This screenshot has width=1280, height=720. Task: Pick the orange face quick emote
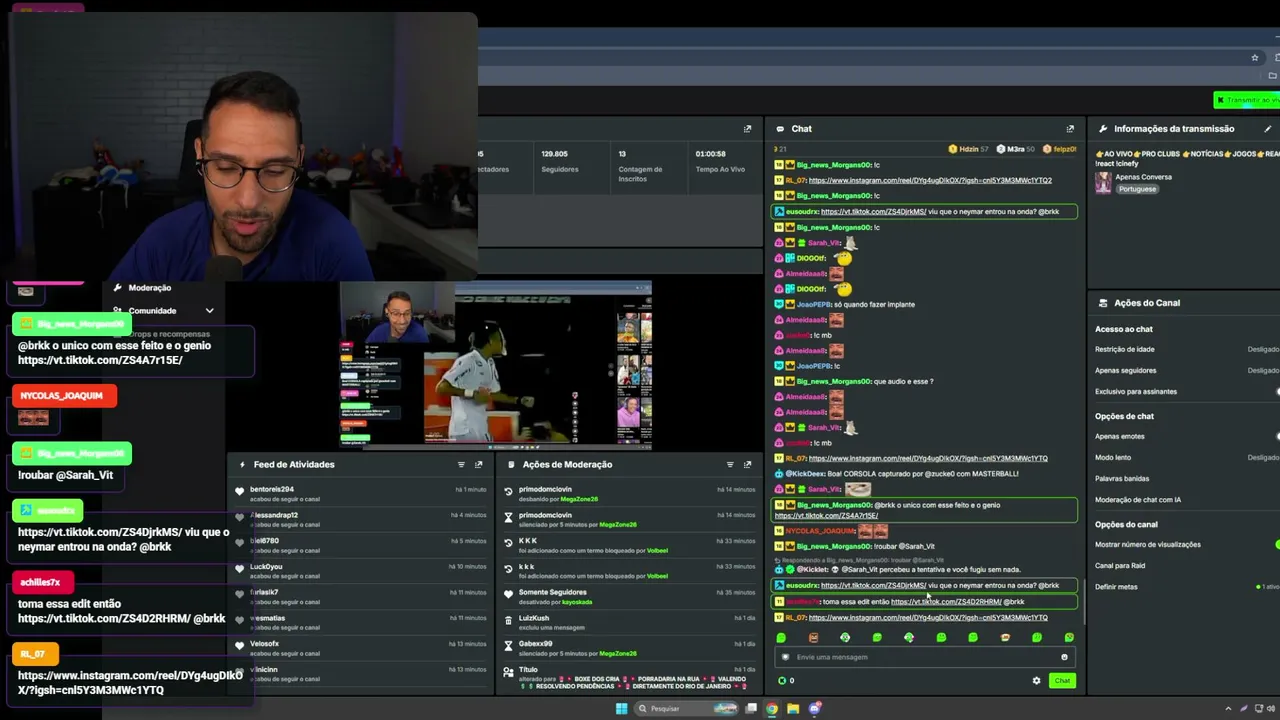pyautogui.click(x=813, y=637)
